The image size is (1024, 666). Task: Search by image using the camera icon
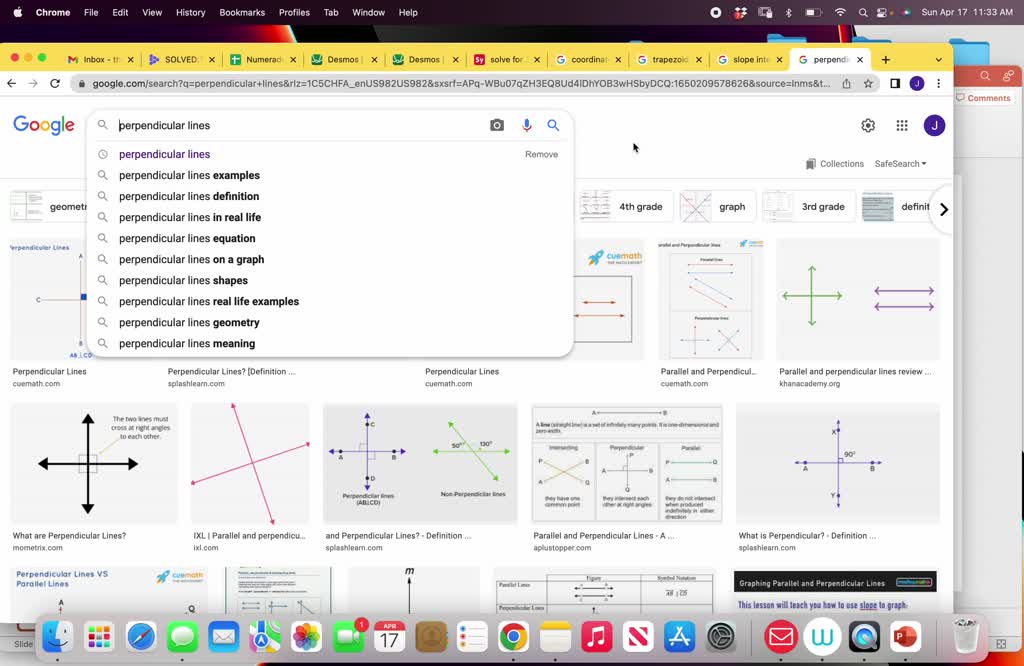coord(497,125)
